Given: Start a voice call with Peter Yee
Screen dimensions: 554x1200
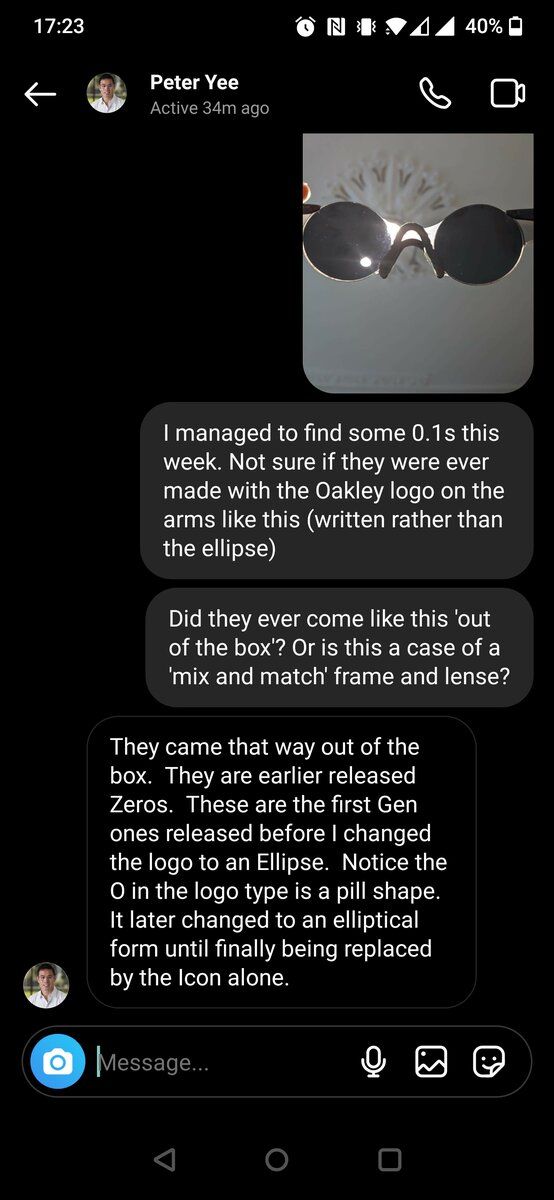Looking at the screenshot, I should coord(435,93).
